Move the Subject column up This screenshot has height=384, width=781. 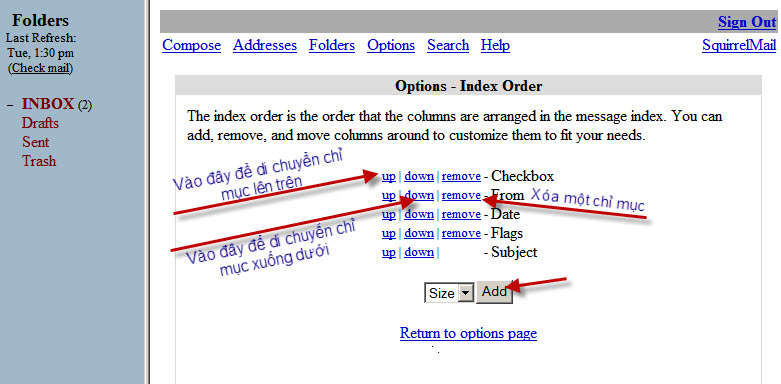click(x=389, y=252)
